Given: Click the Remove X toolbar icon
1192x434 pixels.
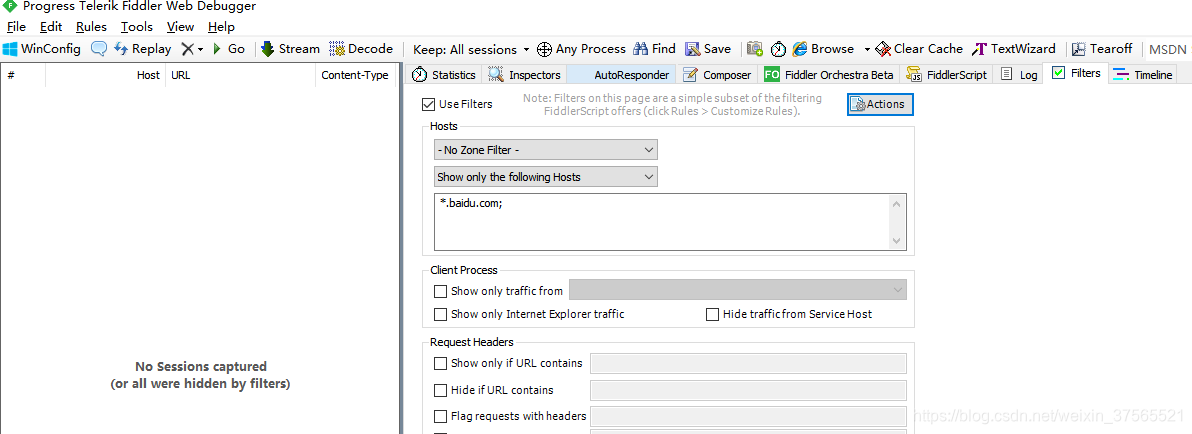Looking at the screenshot, I should [187, 49].
